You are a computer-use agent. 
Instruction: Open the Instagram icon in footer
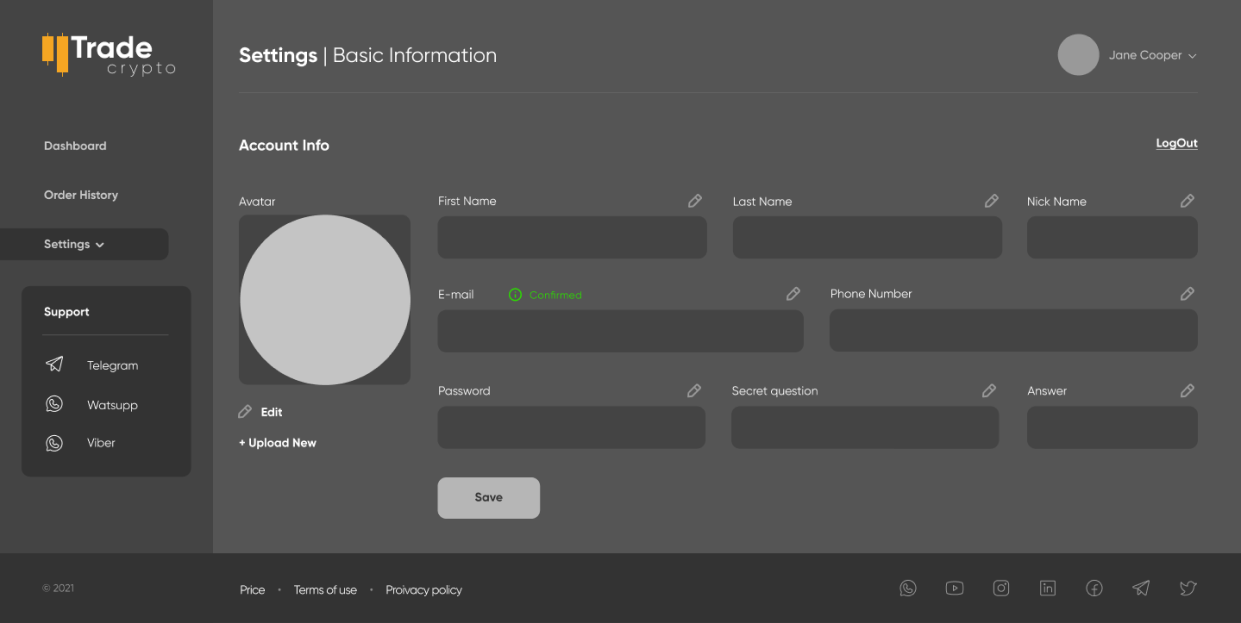[x=1001, y=589]
